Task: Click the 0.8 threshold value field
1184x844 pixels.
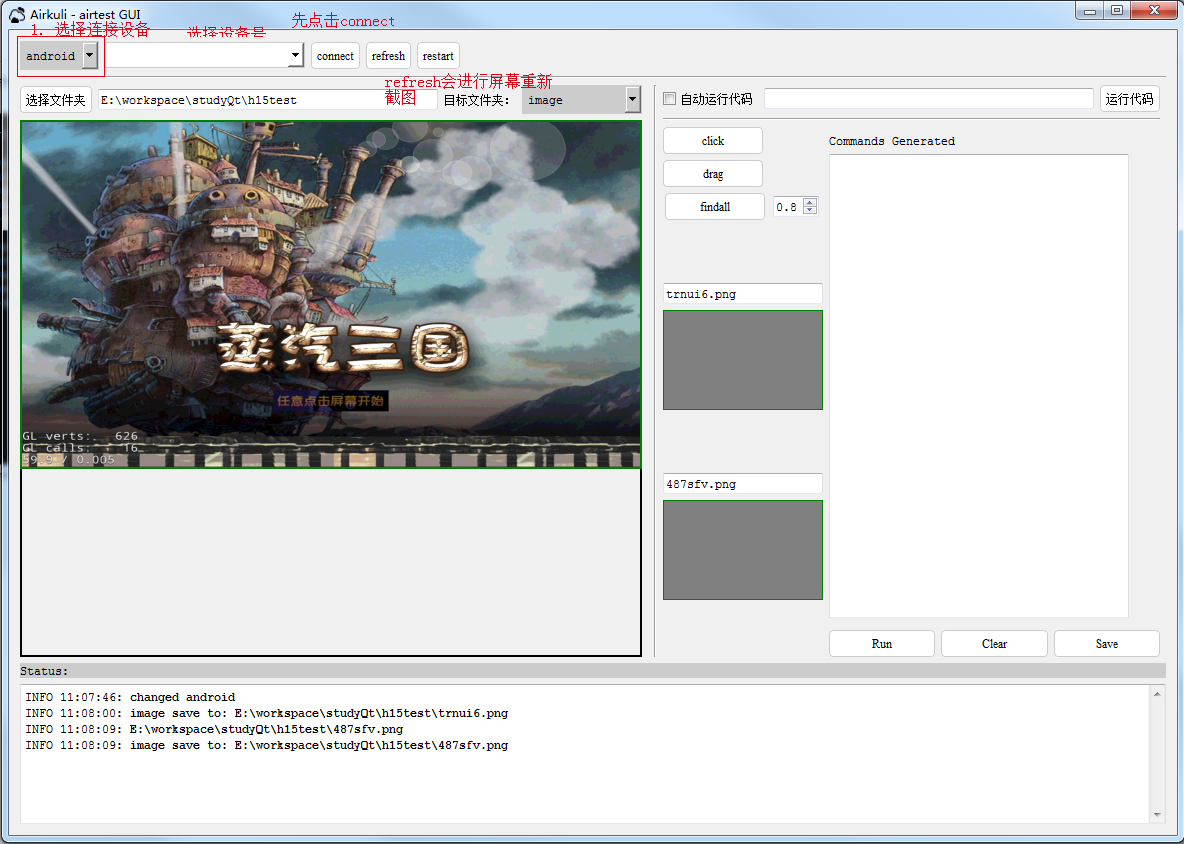Action: (x=788, y=207)
